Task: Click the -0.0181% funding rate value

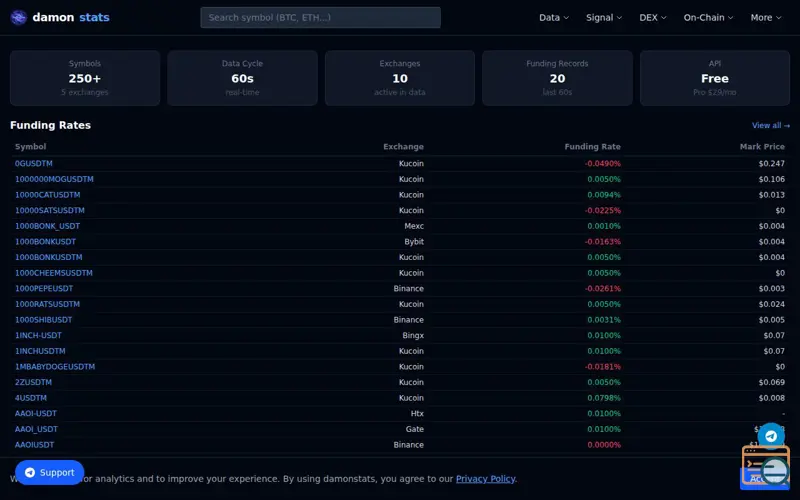Action: 603,367
